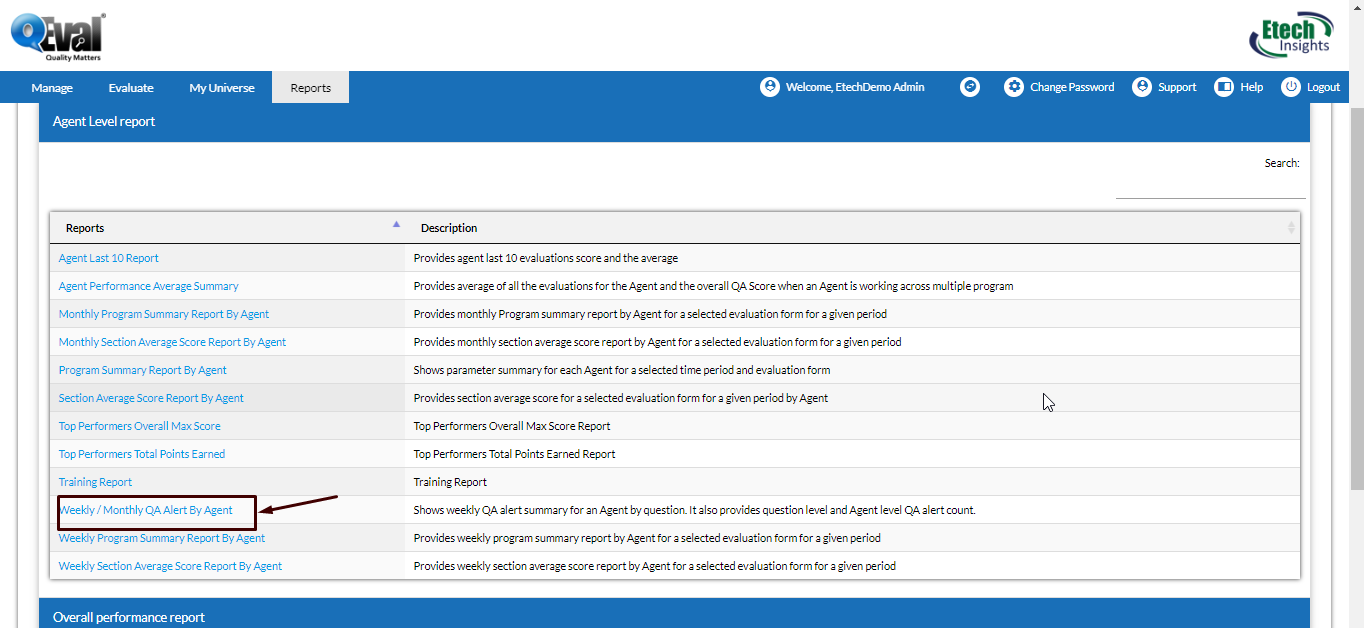Click description 'Provides monthly Program summary report'
1364x628 pixels.
point(650,314)
